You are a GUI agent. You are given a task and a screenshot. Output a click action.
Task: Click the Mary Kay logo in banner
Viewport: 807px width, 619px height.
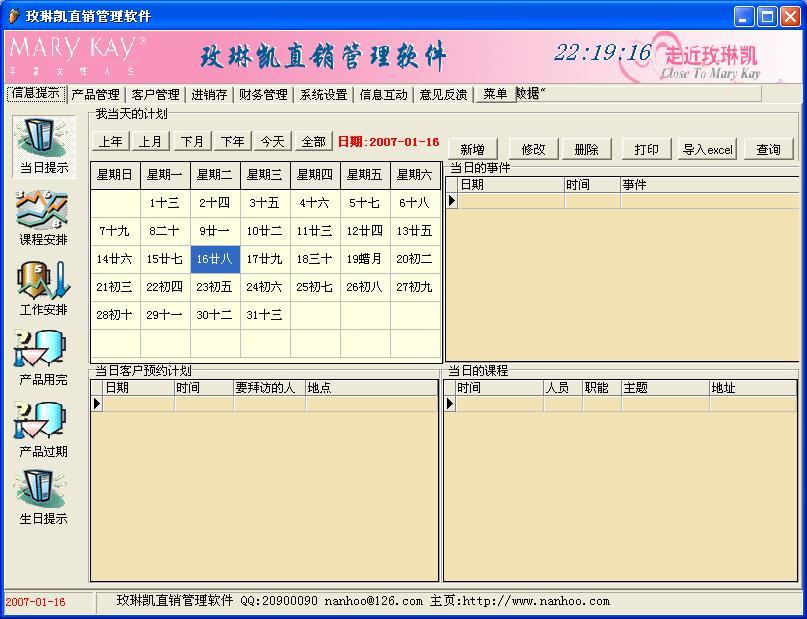(77, 56)
